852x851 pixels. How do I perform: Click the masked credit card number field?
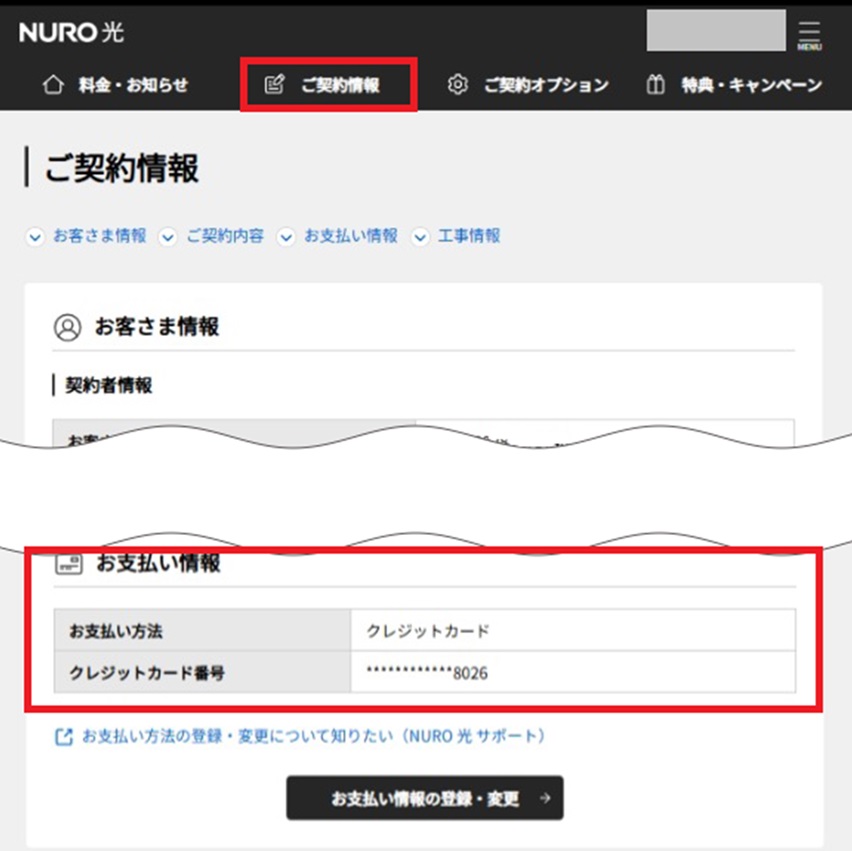coord(428,673)
